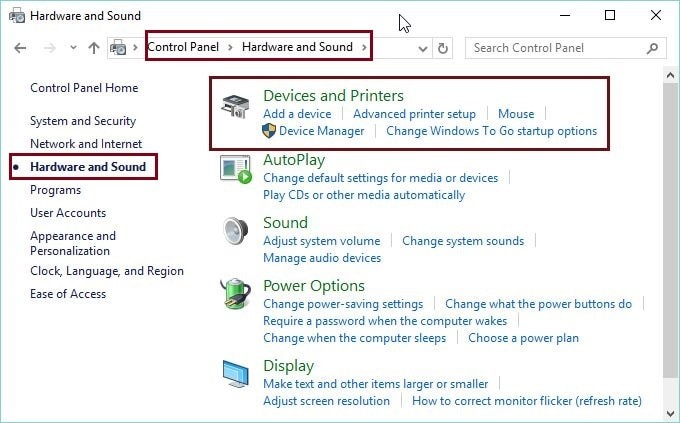Open the Devices and Printers heading
This screenshot has height=423, width=680.
point(333,95)
